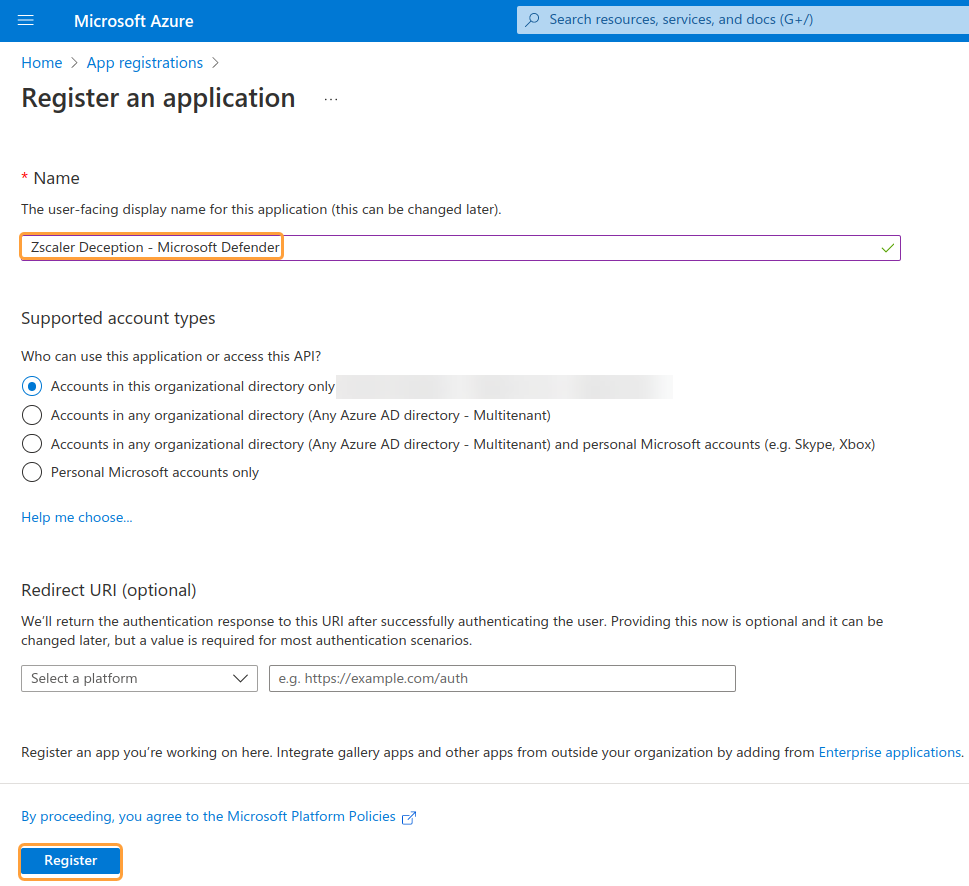
Task: Choose the Multitenant and personal Microsoft accounts option
Action: point(30,444)
